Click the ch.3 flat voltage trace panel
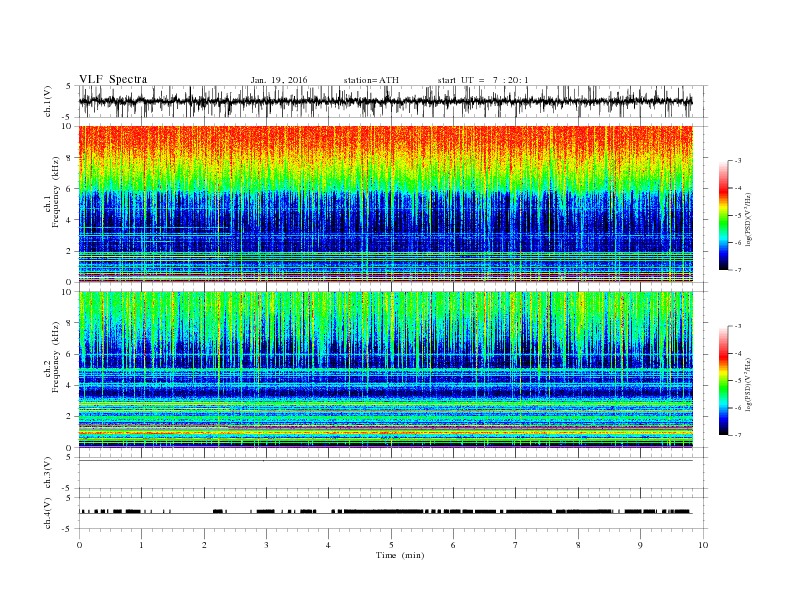Viewport: 792px width, 612px height. 393,473
